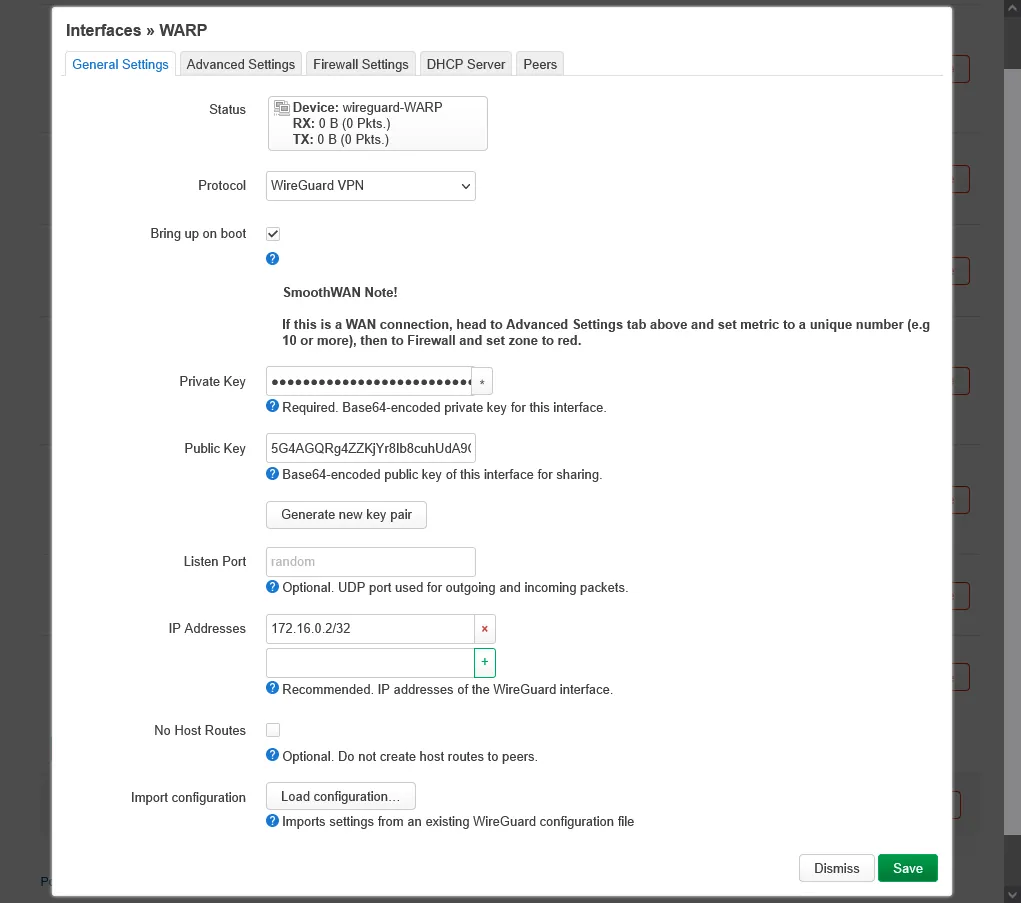Click the empty new IP address field
This screenshot has width=1021, height=903.
pos(370,662)
